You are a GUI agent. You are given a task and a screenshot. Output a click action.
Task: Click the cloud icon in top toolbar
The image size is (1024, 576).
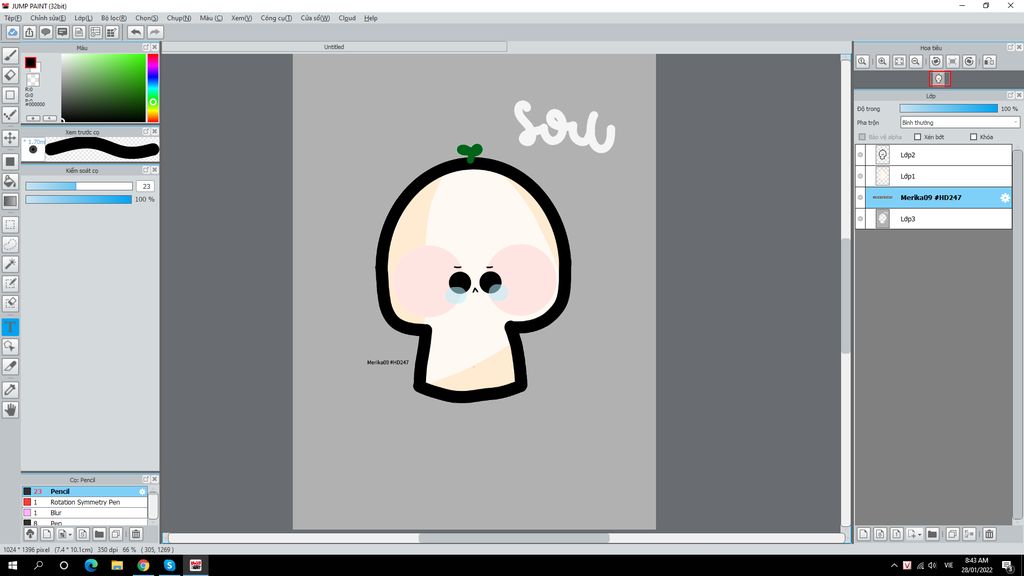tap(12, 32)
